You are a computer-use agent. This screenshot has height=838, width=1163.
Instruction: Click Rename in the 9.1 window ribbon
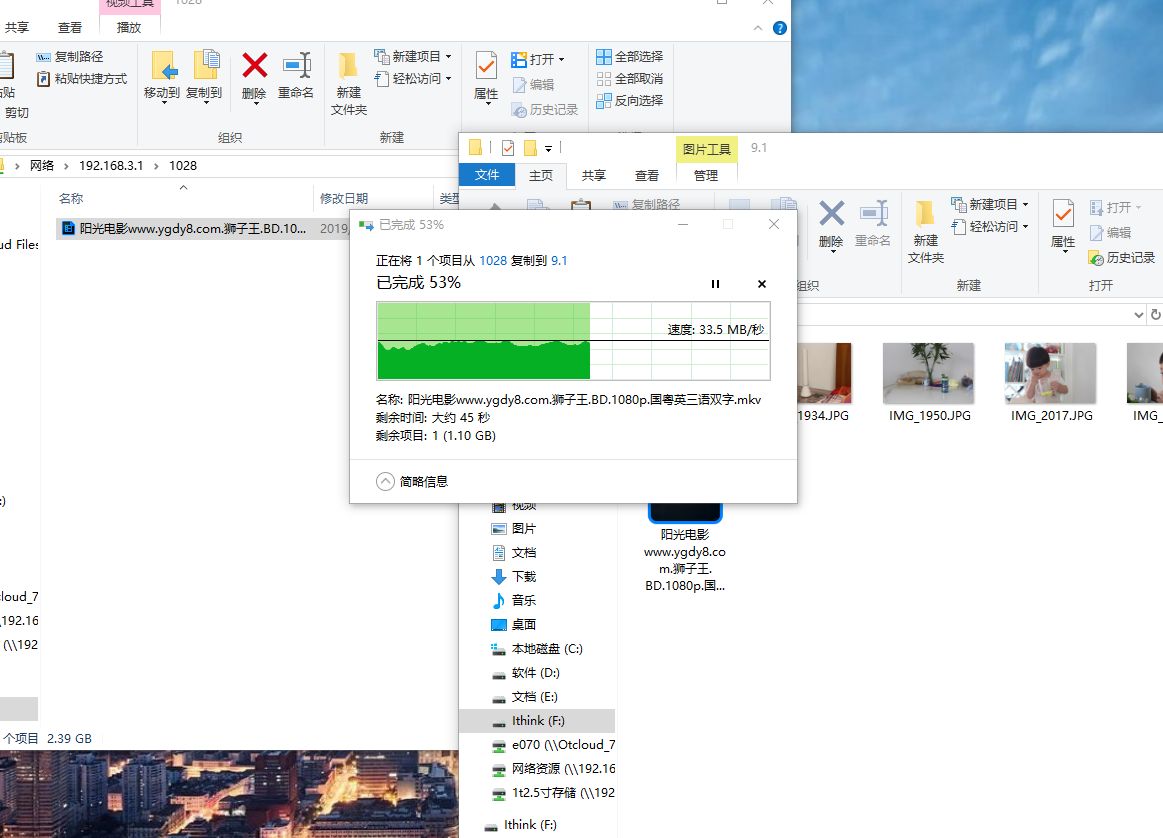[873, 223]
